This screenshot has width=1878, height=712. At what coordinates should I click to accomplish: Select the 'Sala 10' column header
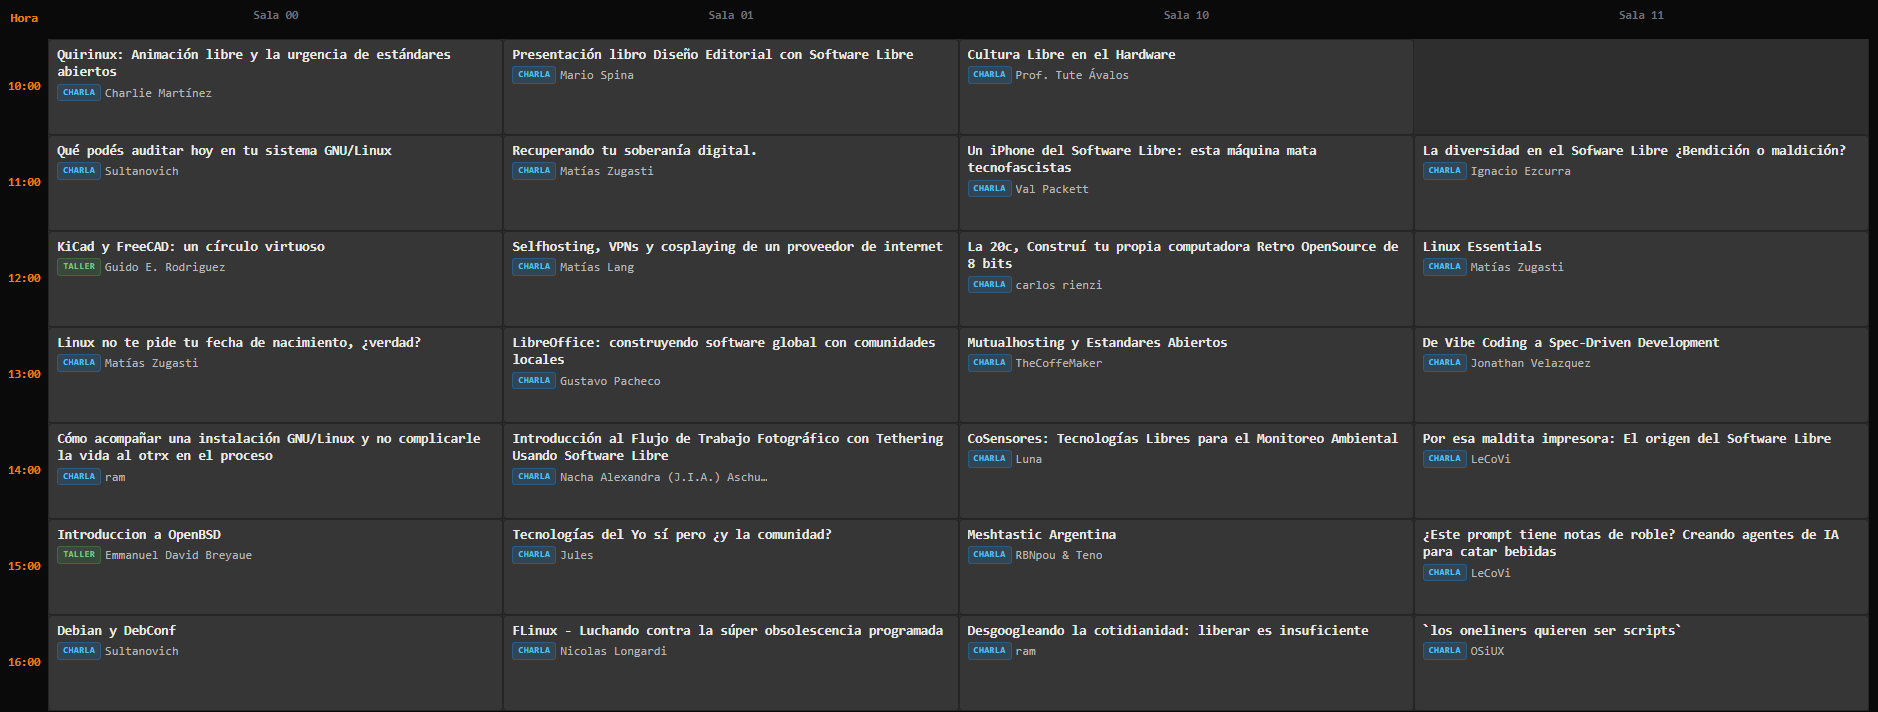tap(1186, 15)
